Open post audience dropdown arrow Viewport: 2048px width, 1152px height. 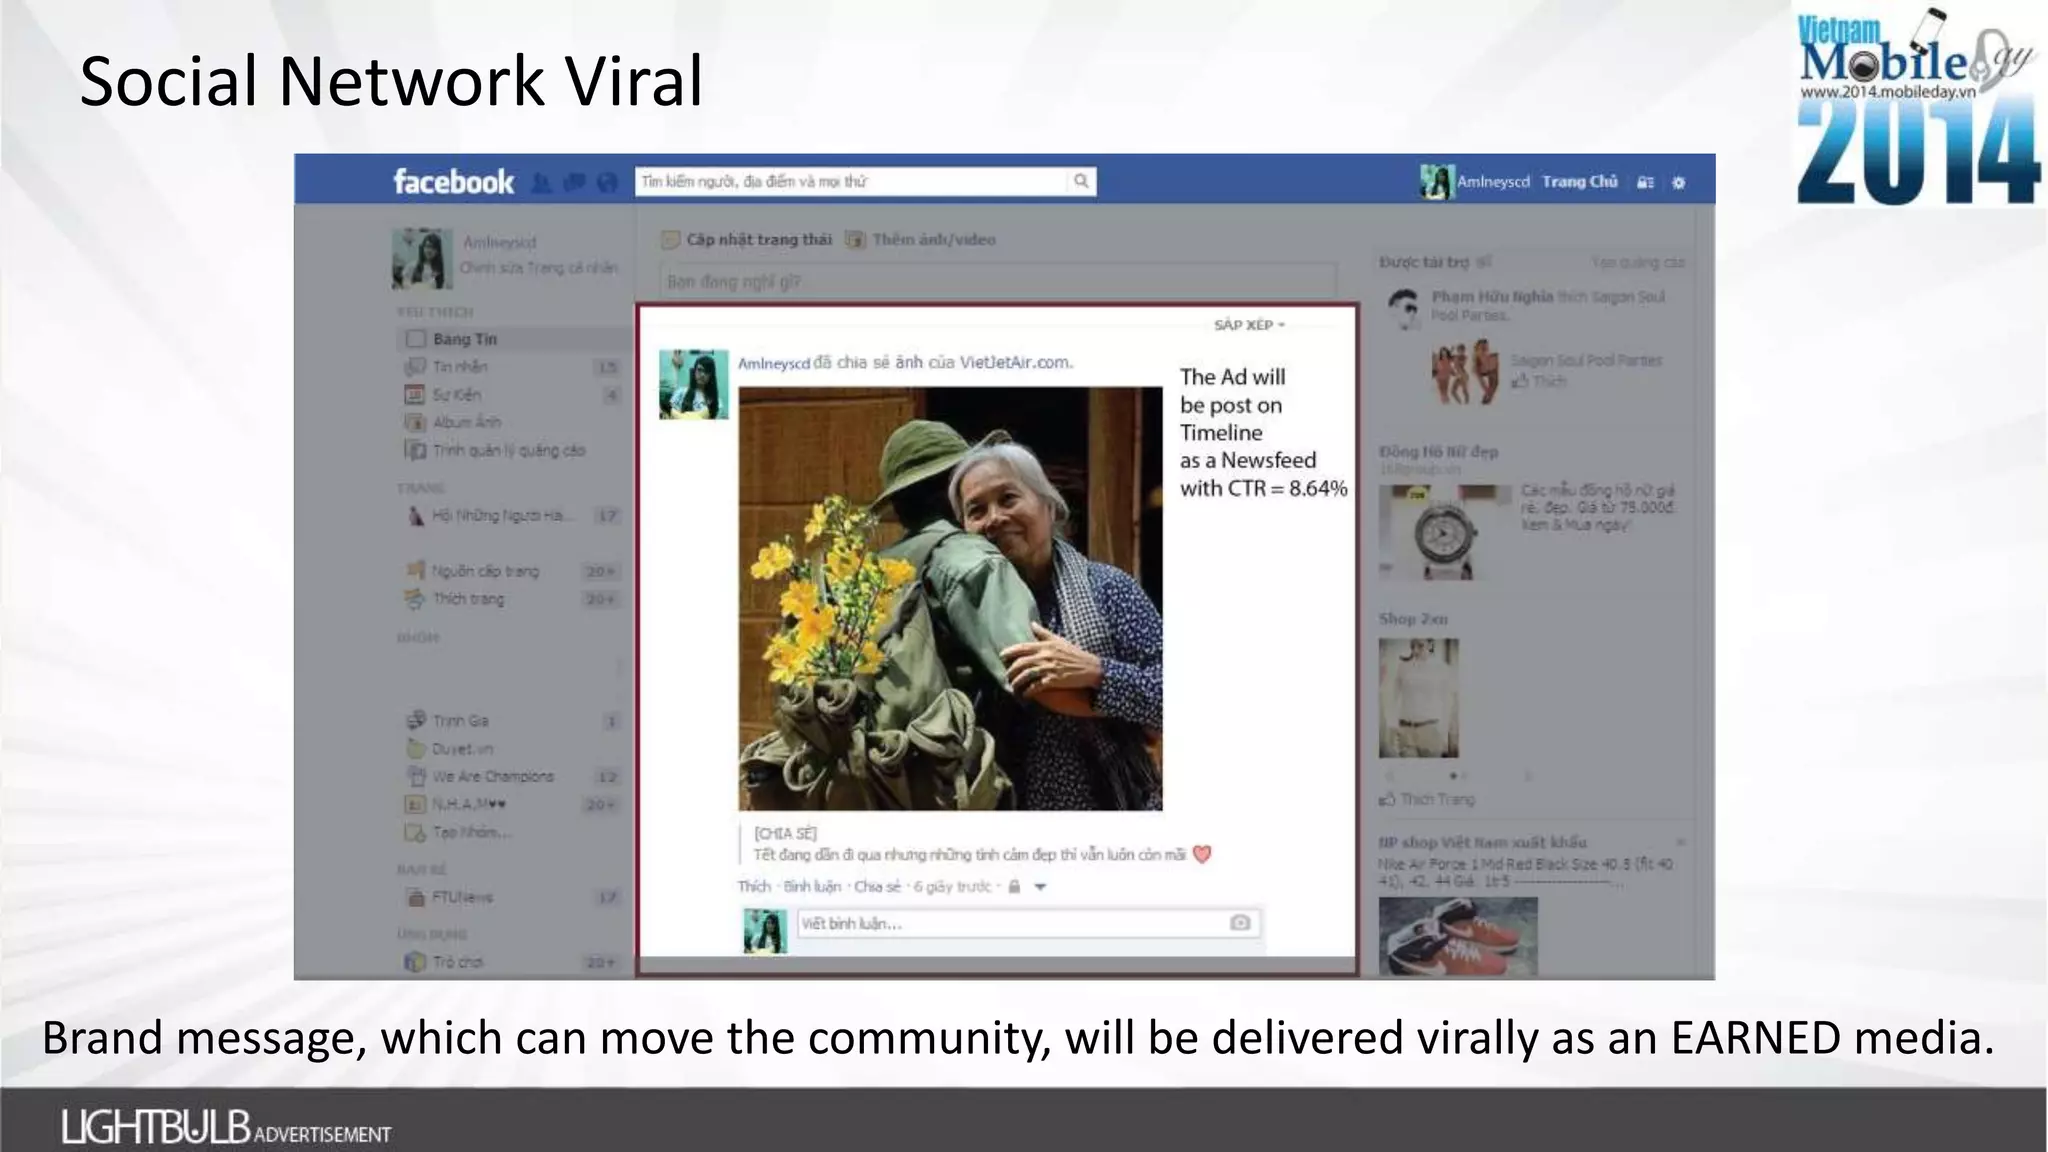[x=1040, y=887]
